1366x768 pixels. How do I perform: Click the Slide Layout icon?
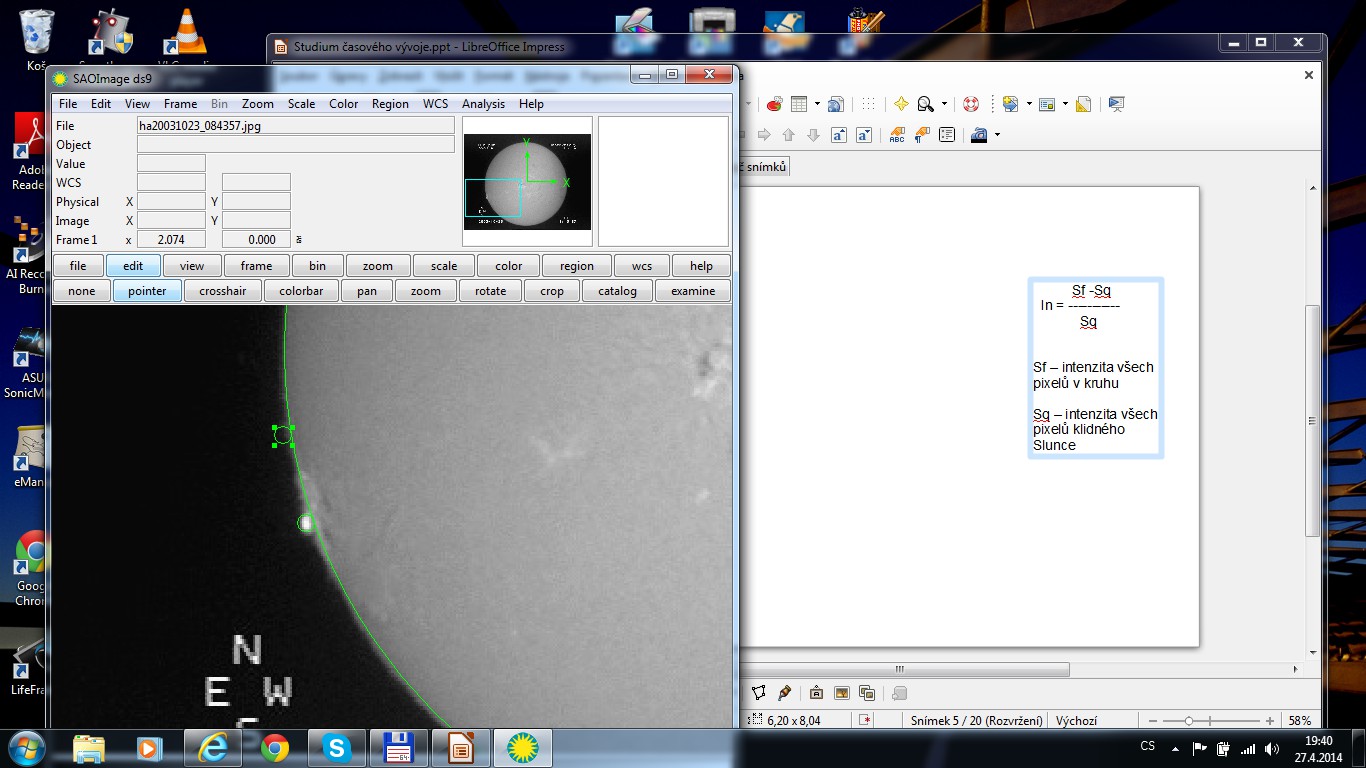coord(1047,104)
